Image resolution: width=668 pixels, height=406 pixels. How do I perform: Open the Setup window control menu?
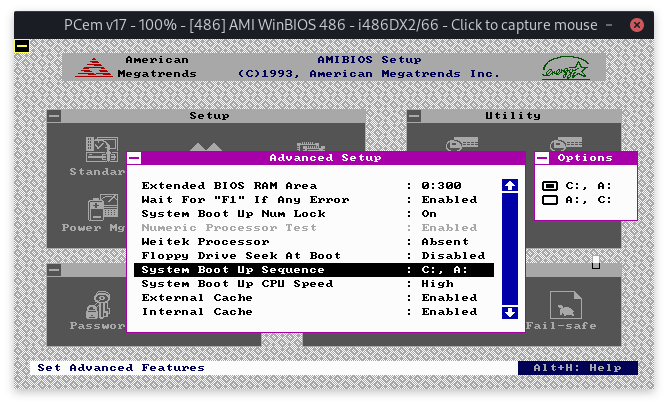(x=54, y=116)
